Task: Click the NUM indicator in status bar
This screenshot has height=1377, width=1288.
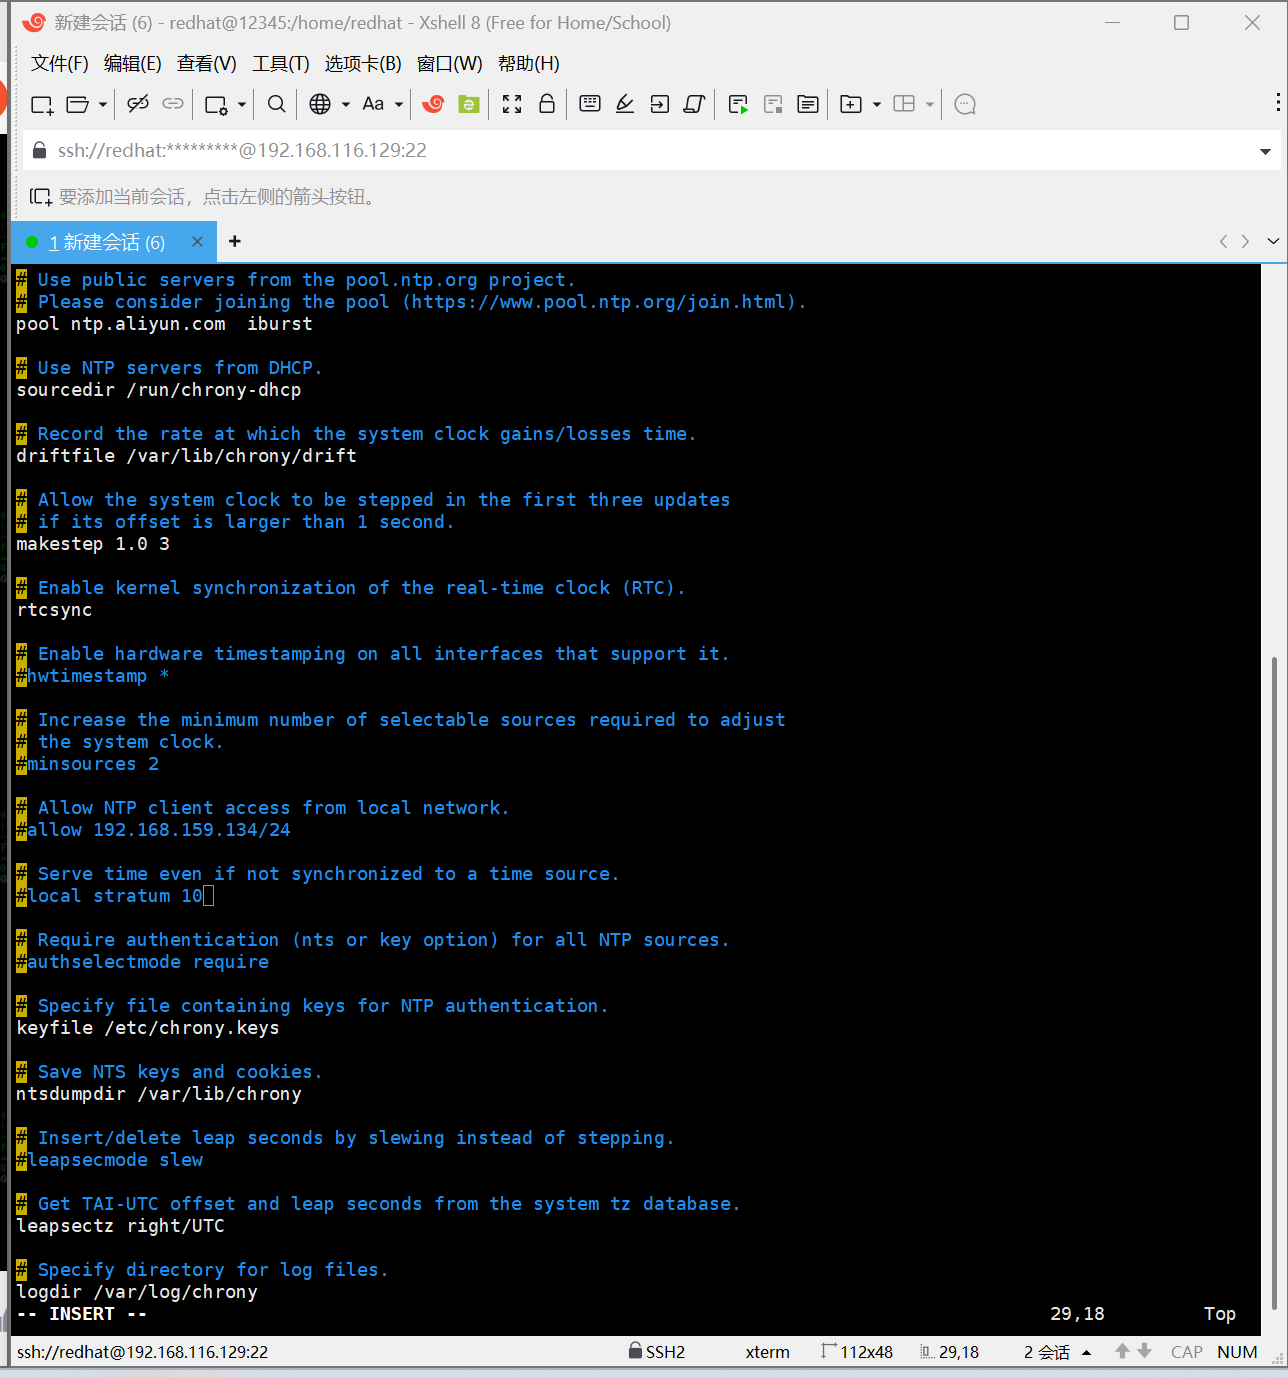Action: (x=1237, y=1352)
